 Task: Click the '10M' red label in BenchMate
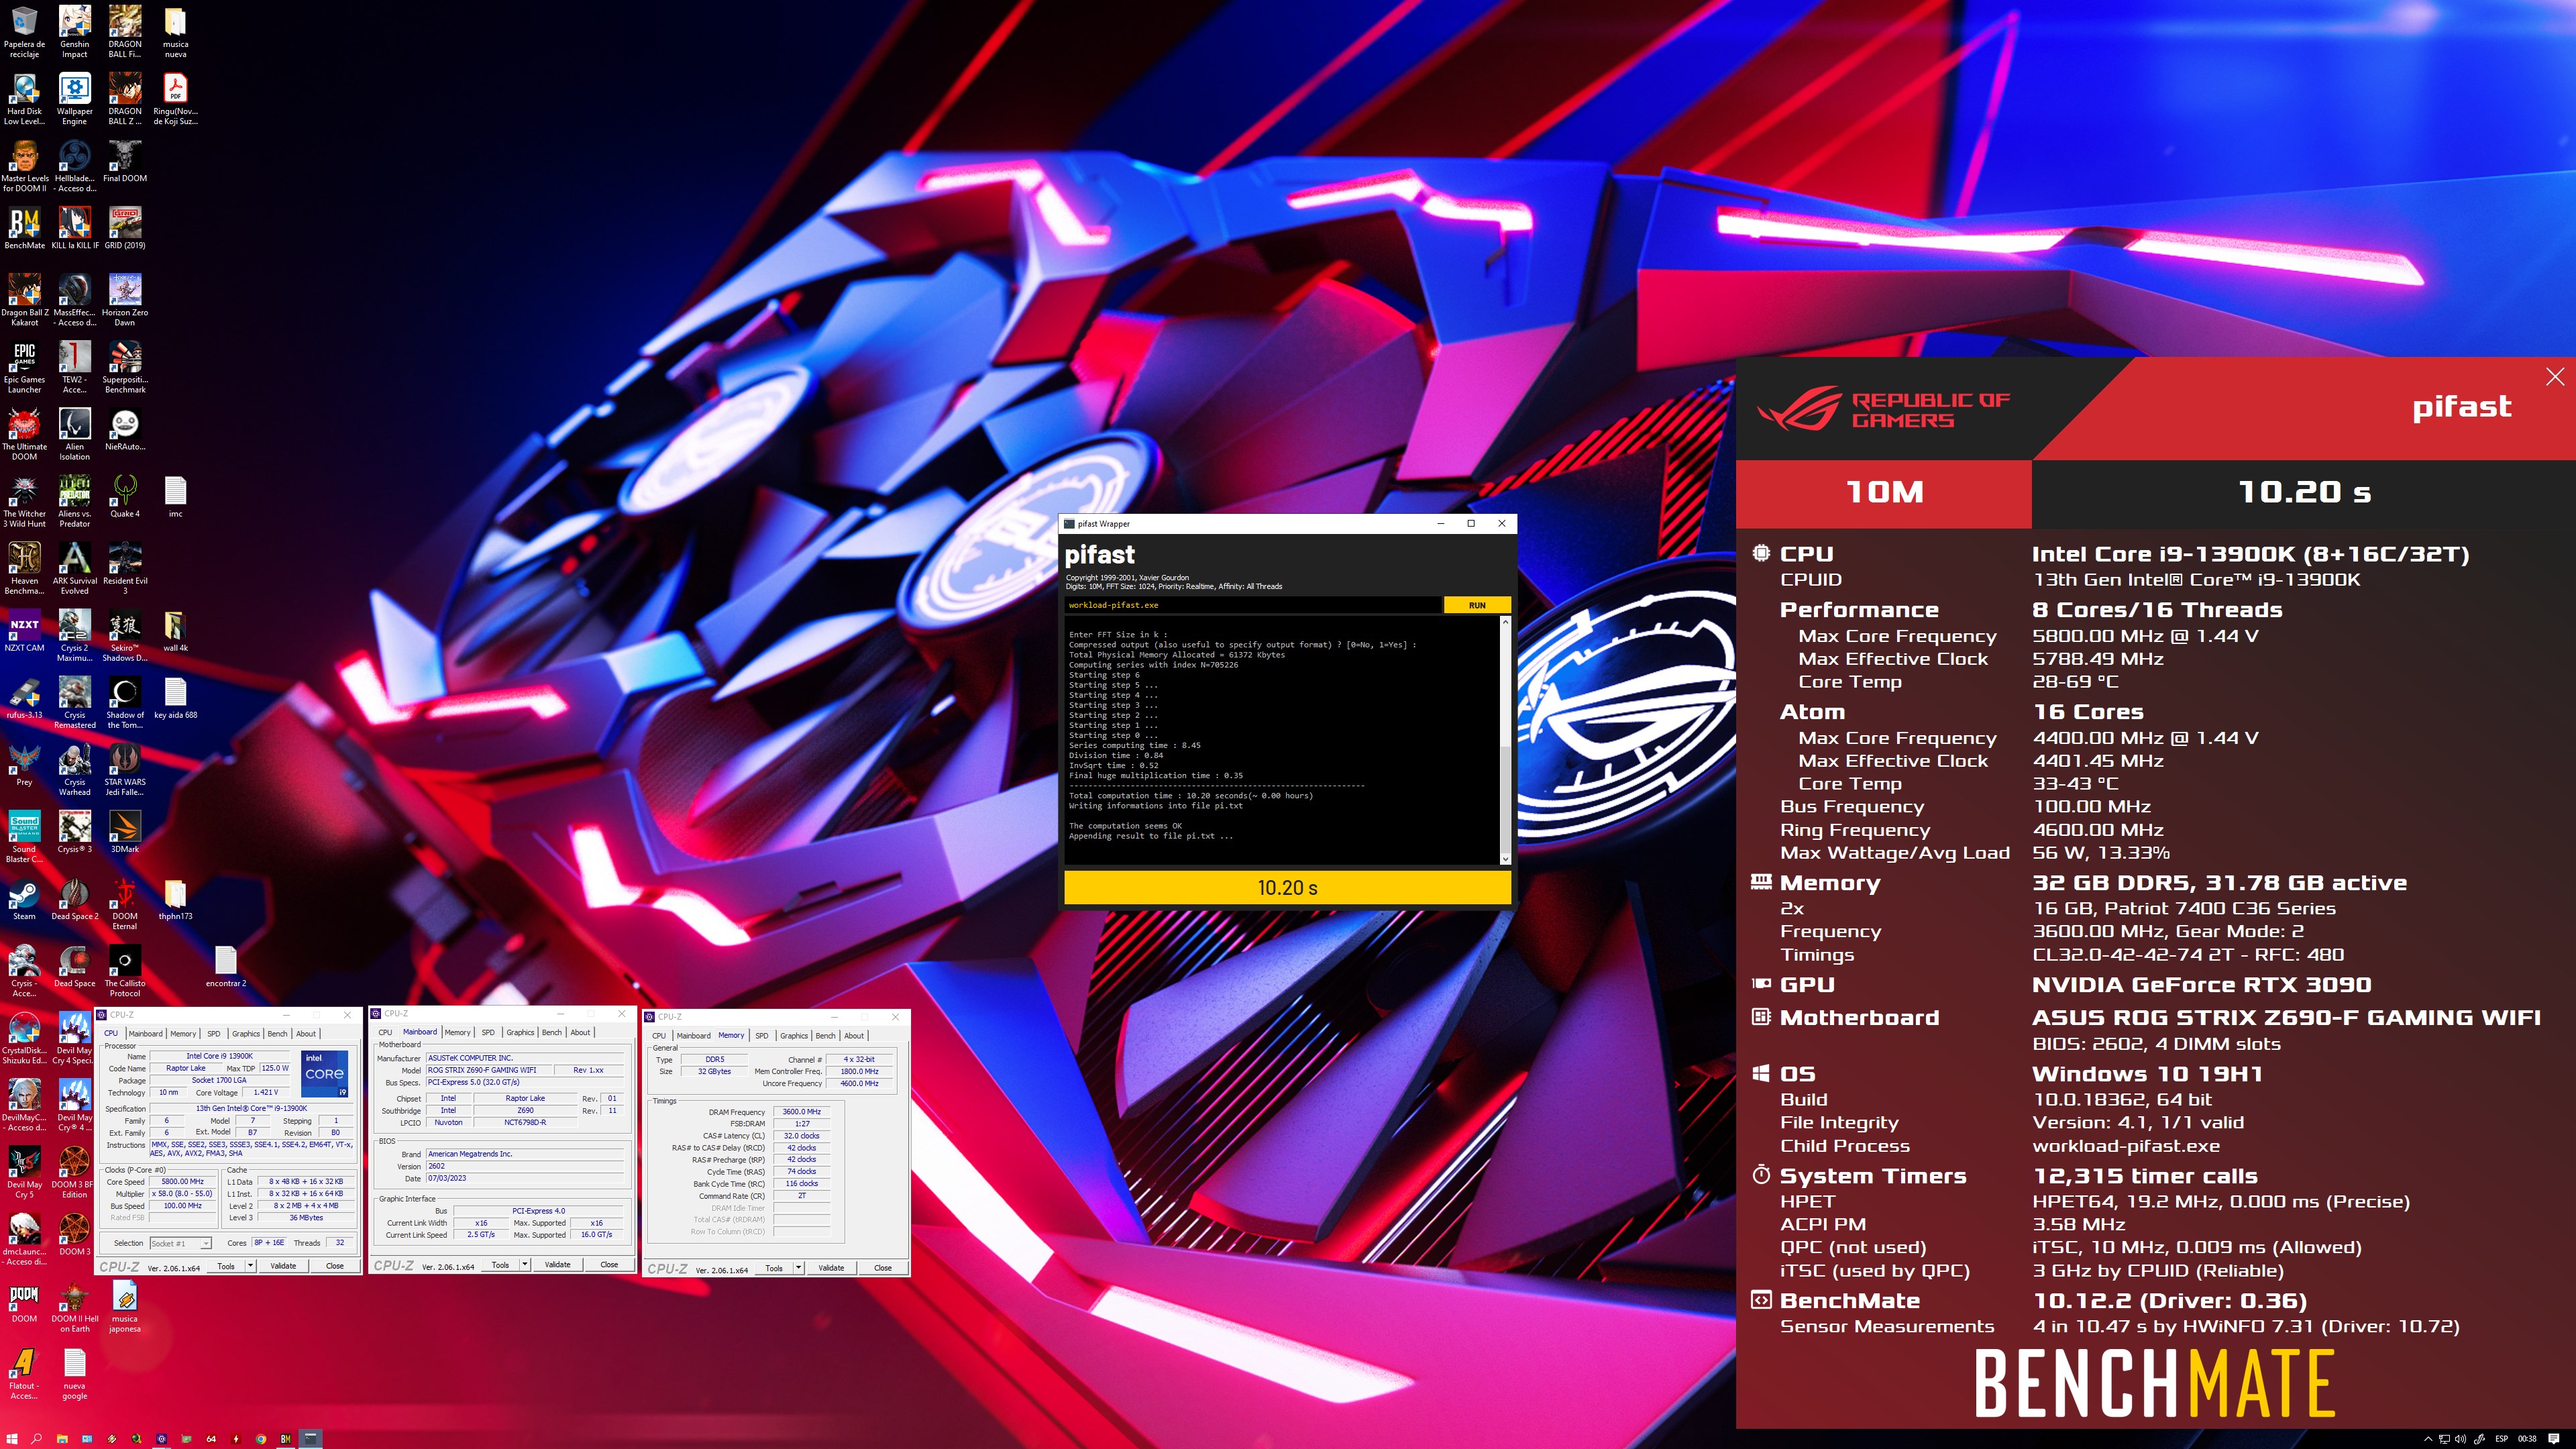tap(1884, 492)
